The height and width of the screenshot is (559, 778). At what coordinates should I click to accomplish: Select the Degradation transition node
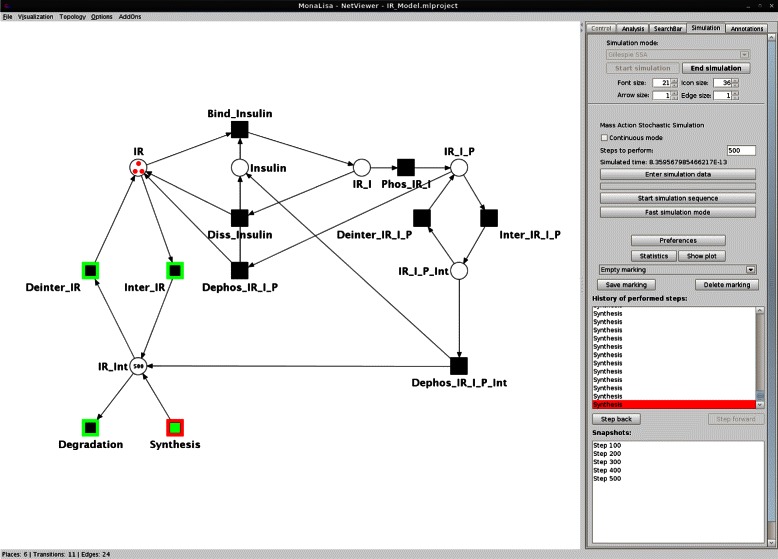90,428
